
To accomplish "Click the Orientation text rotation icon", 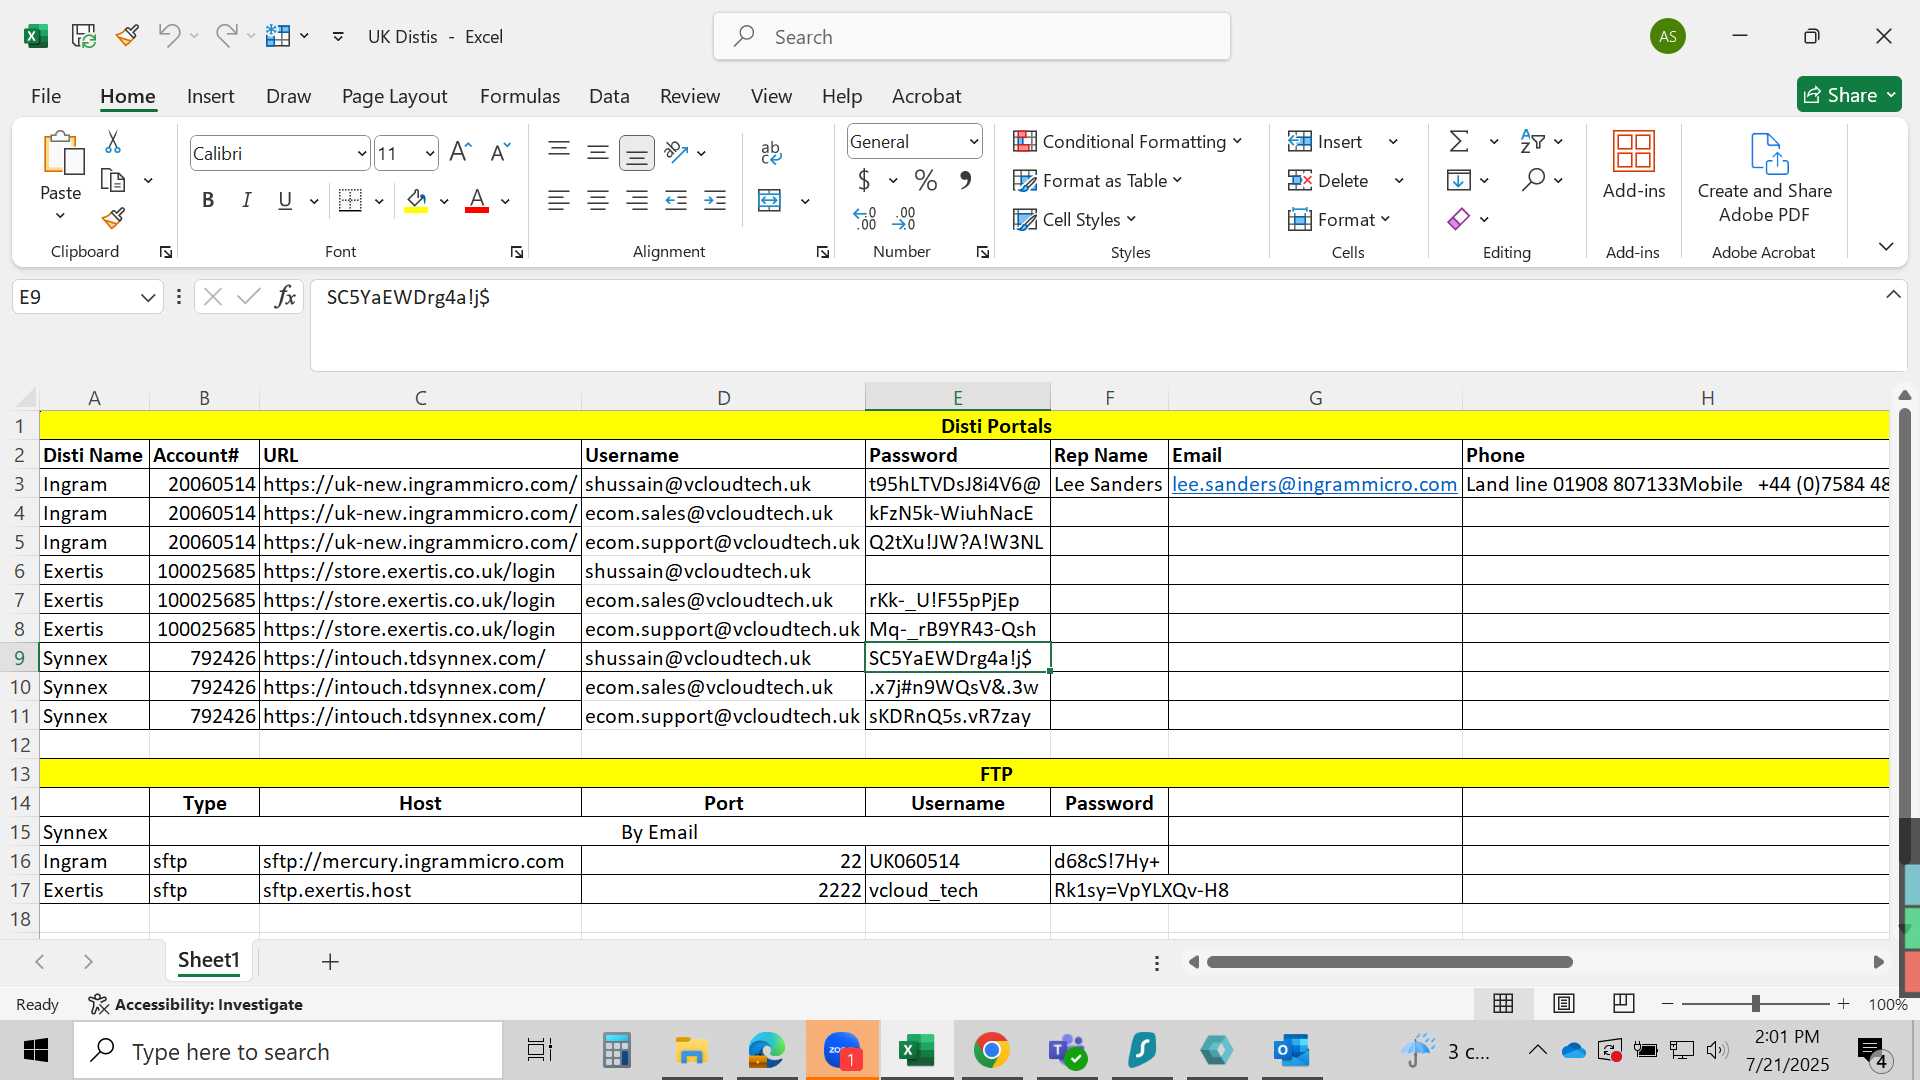I will (x=677, y=152).
